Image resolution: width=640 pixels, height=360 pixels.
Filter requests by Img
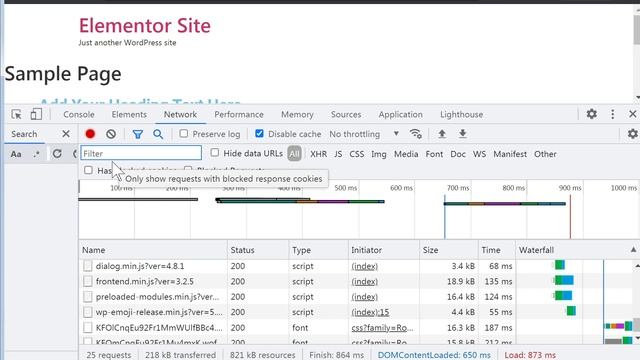pyautogui.click(x=378, y=154)
